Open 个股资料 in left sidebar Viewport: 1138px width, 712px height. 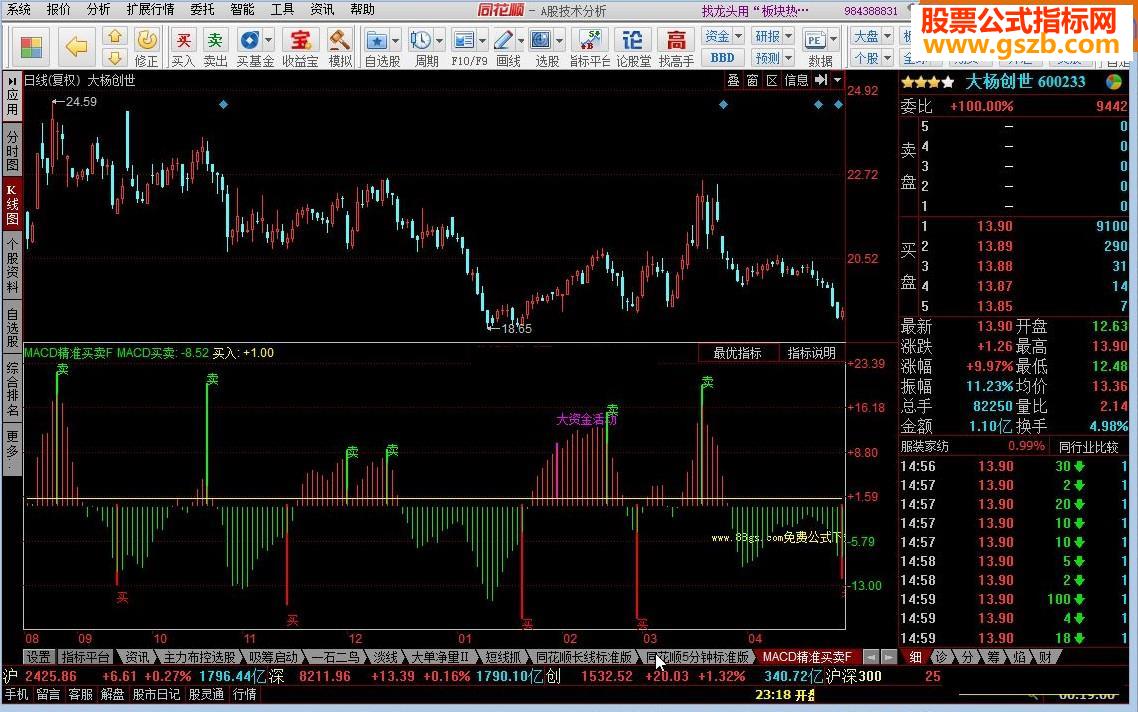click(12, 264)
